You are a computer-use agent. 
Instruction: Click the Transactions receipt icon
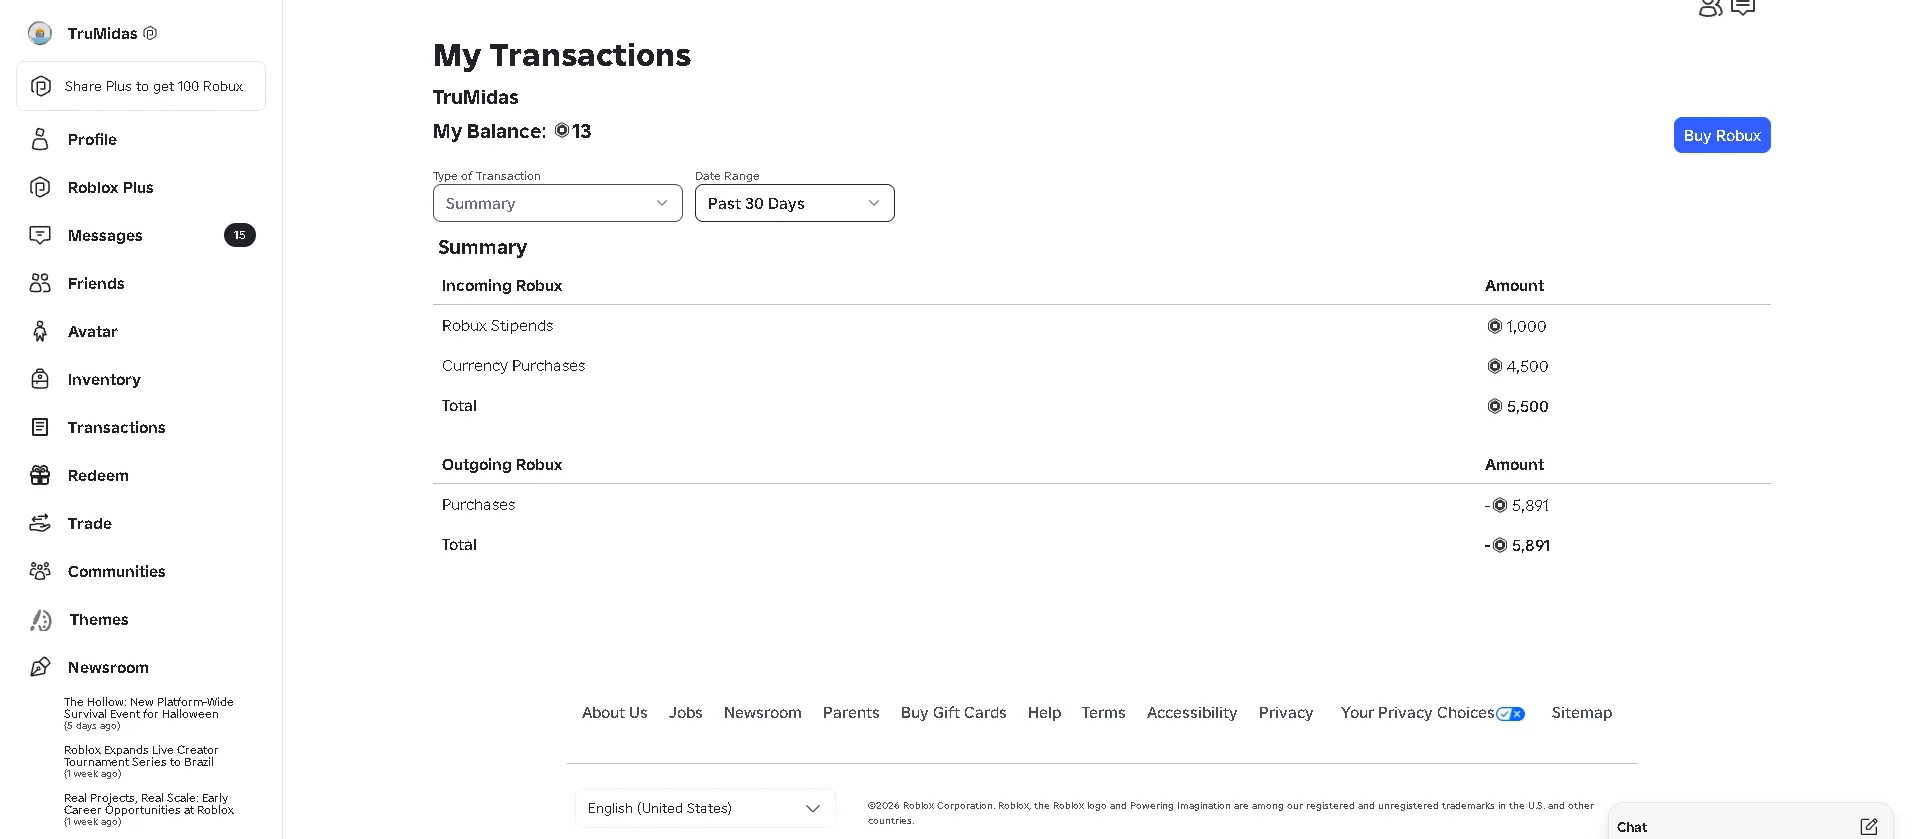(40, 427)
